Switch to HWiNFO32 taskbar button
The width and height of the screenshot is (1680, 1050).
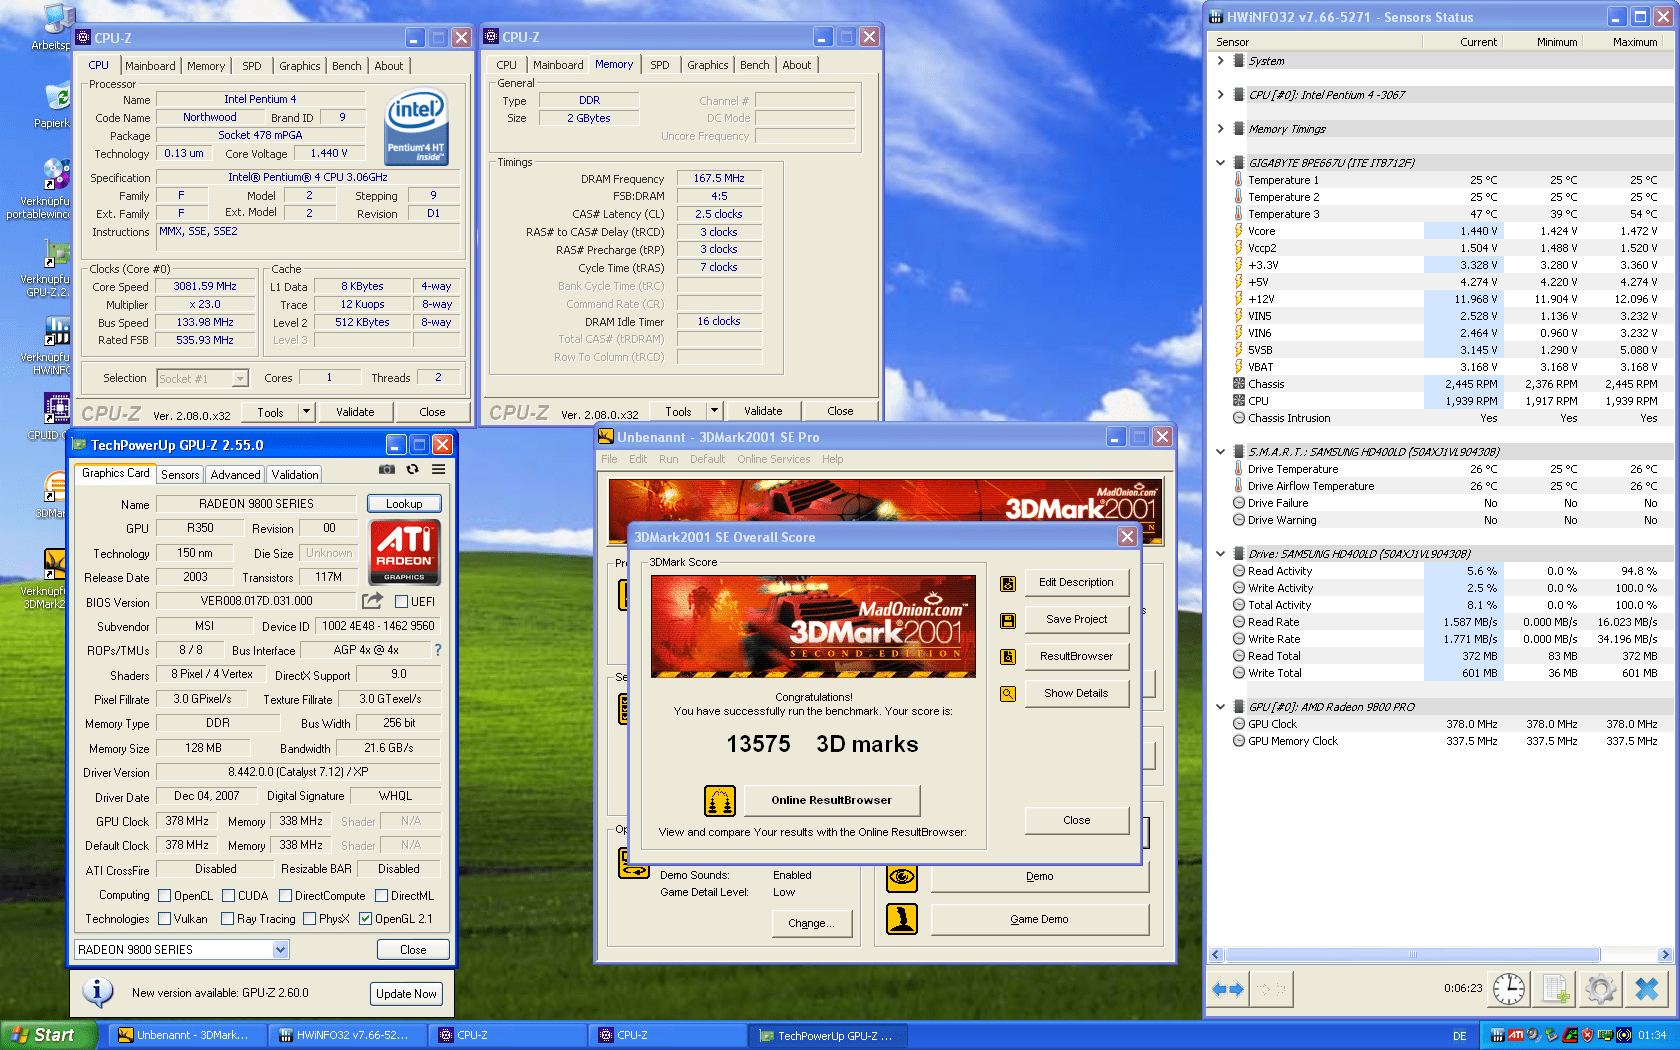click(x=349, y=1035)
